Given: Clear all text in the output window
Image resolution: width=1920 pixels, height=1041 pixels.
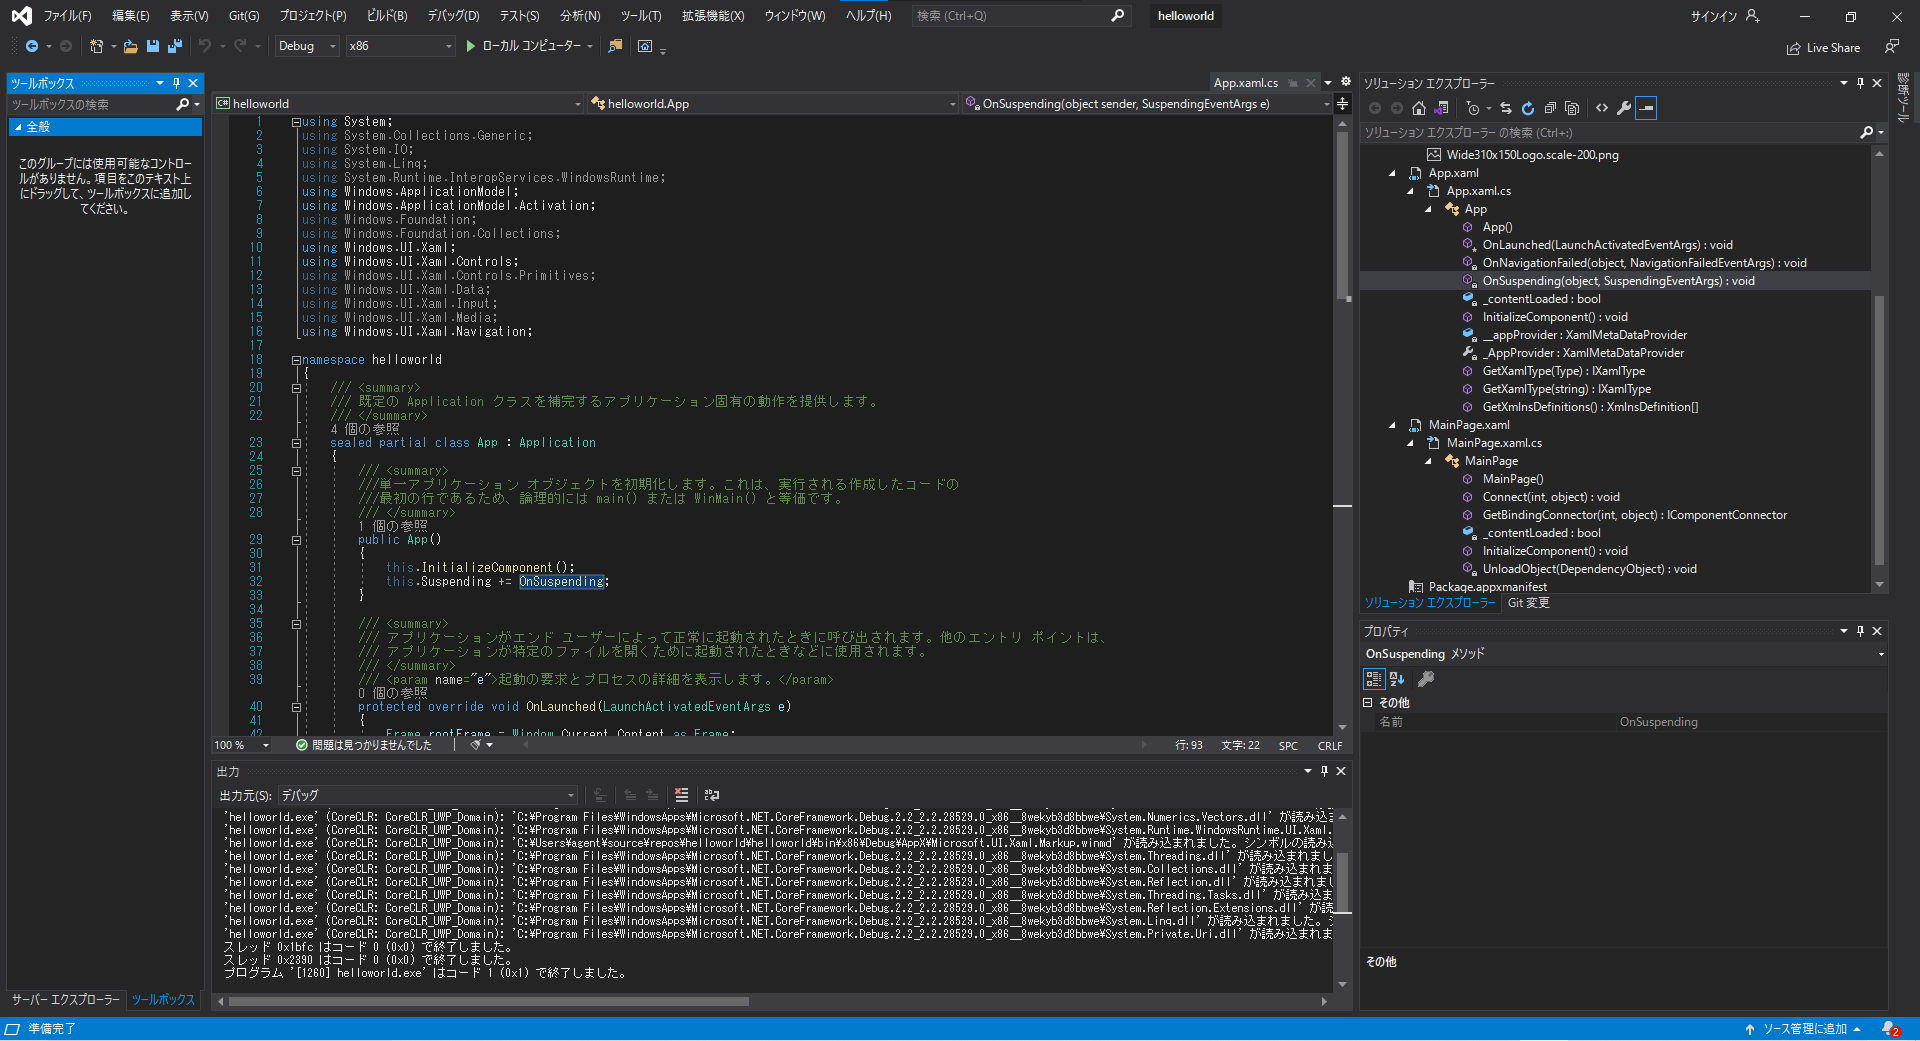Looking at the screenshot, I should pyautogui.click(x=682, y=795).
